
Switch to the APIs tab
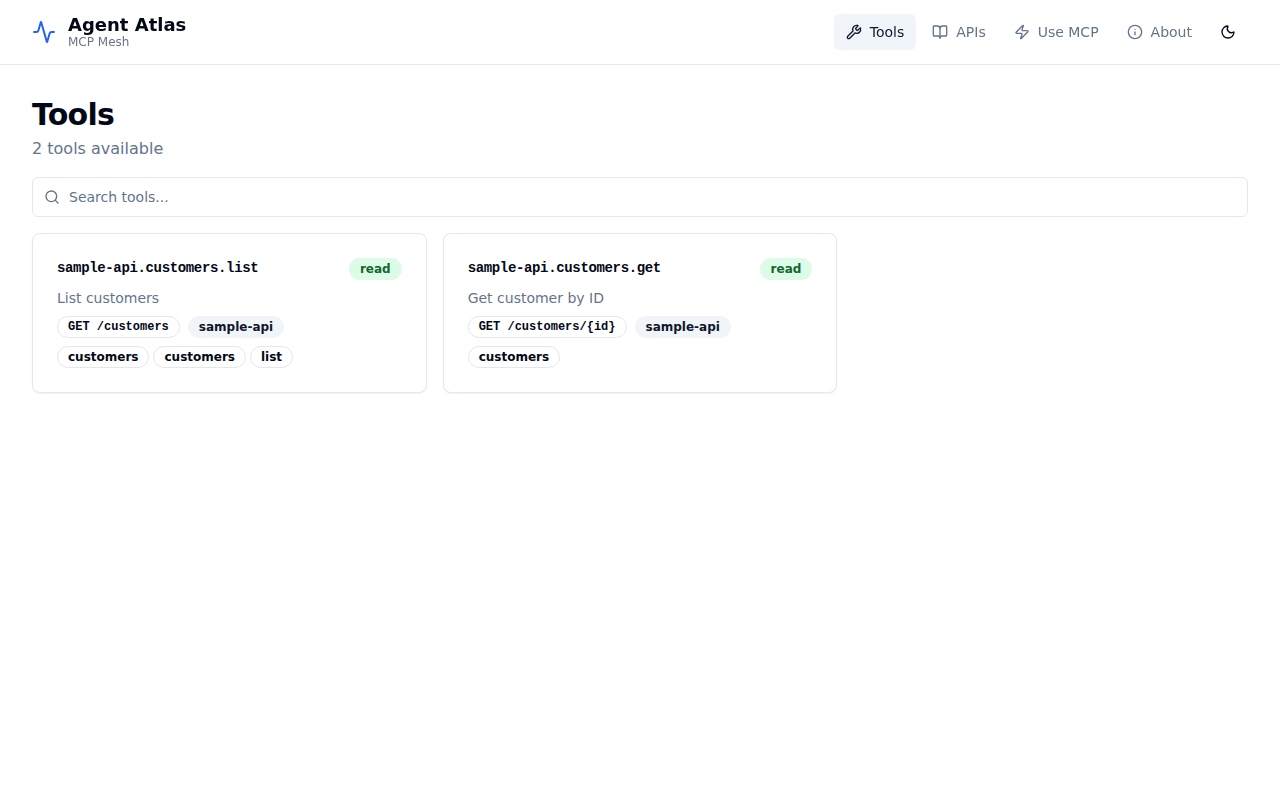(x=958, y=31)
